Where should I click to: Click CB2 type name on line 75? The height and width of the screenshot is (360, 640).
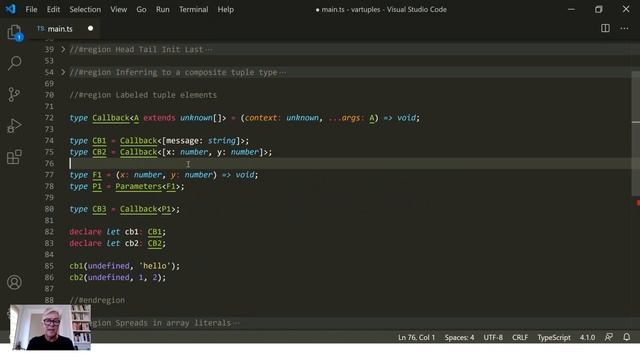99,152
